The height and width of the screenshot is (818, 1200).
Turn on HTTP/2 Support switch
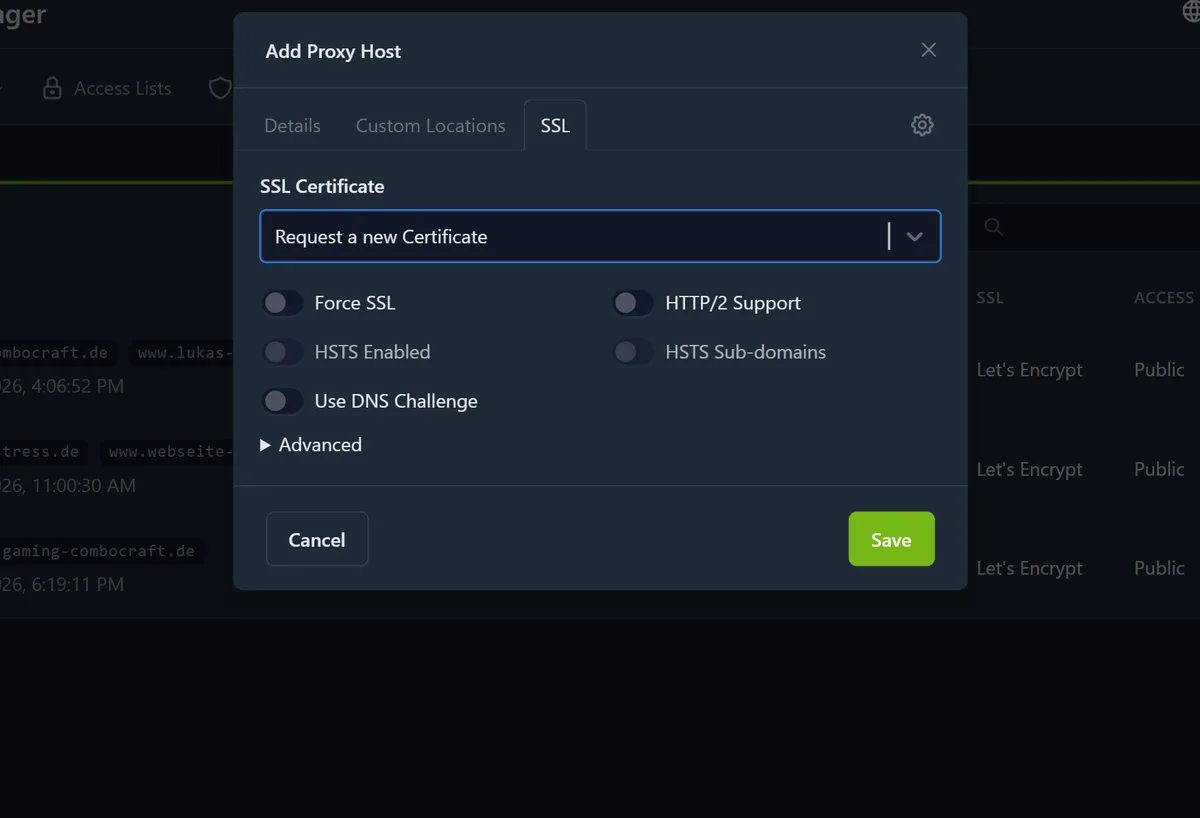pyautogui.click(x=633, y=303)
